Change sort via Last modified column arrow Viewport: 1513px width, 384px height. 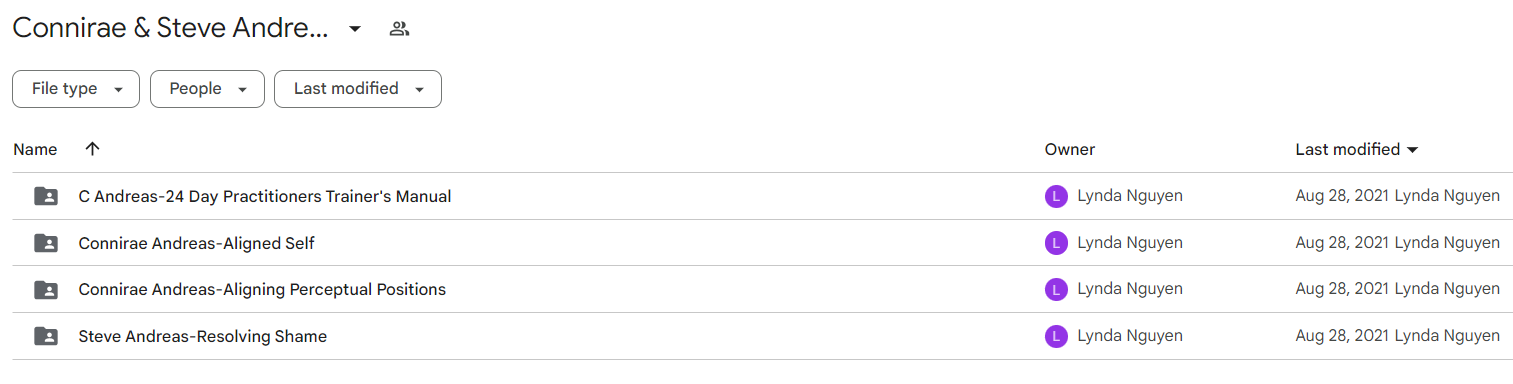[1413, 150]
